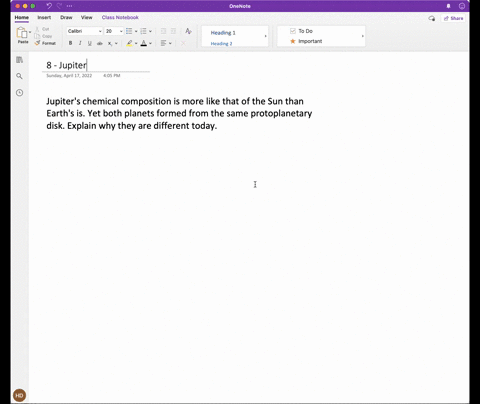The height and width of the screenshot is (404, 480).
Task: Apply Heading 1 style
Action: click(x=223, y=33)
